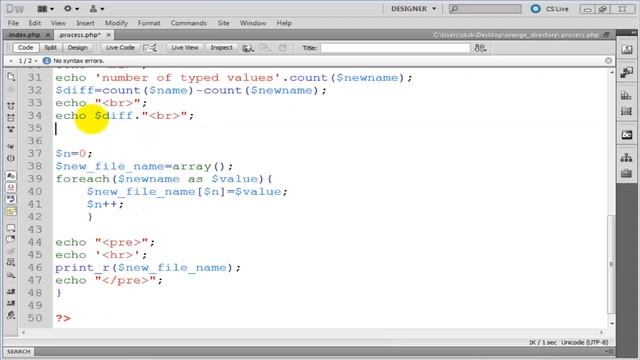640x360 pixels.
Task: Click the Apply Comment icon
Action: [x=11, y=228]
